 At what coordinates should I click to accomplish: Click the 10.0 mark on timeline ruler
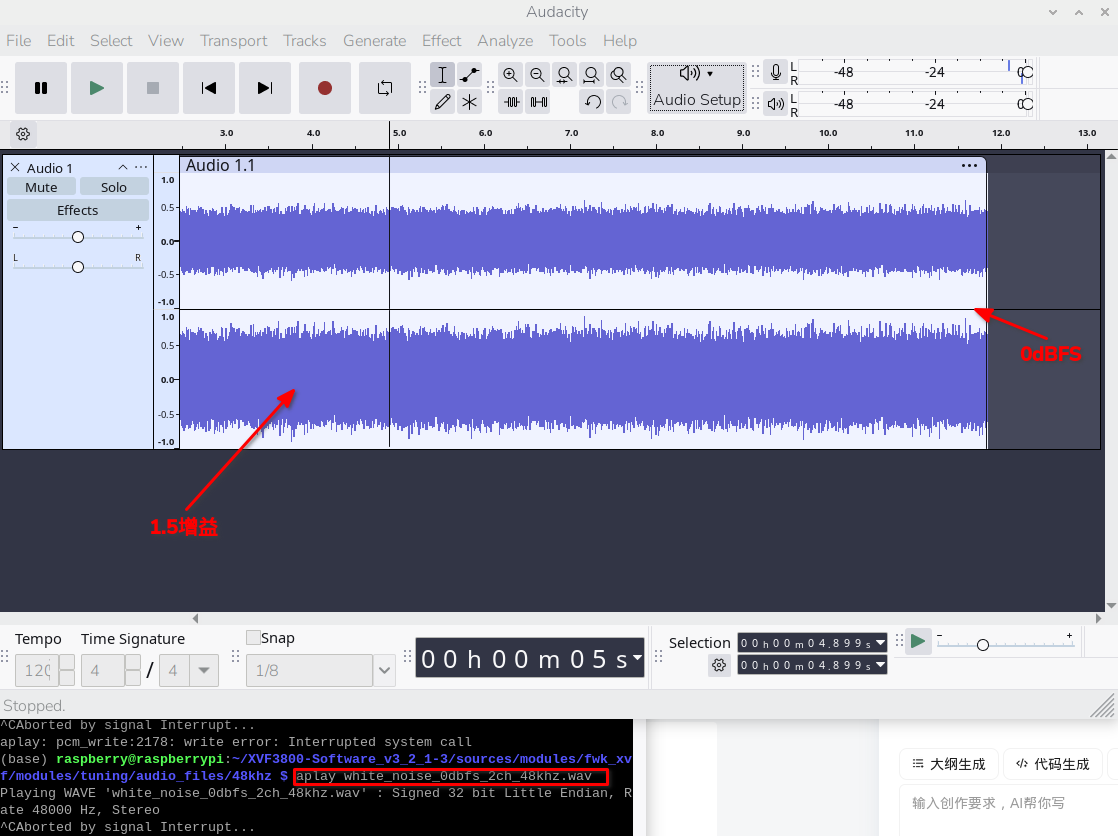point(828,133)
